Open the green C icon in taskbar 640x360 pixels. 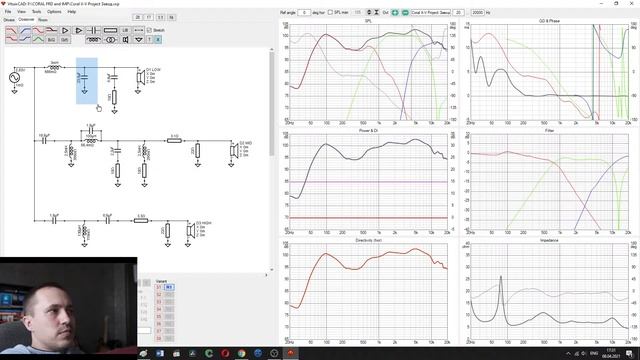click(x=209, y=353)
